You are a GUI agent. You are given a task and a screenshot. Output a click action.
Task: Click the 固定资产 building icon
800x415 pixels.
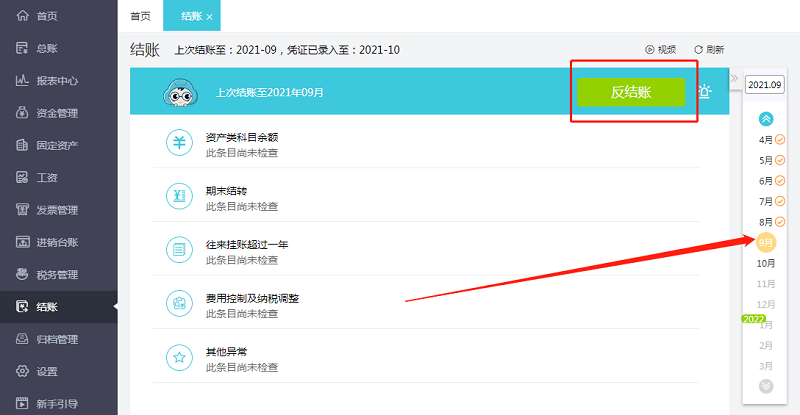[22, 145]
